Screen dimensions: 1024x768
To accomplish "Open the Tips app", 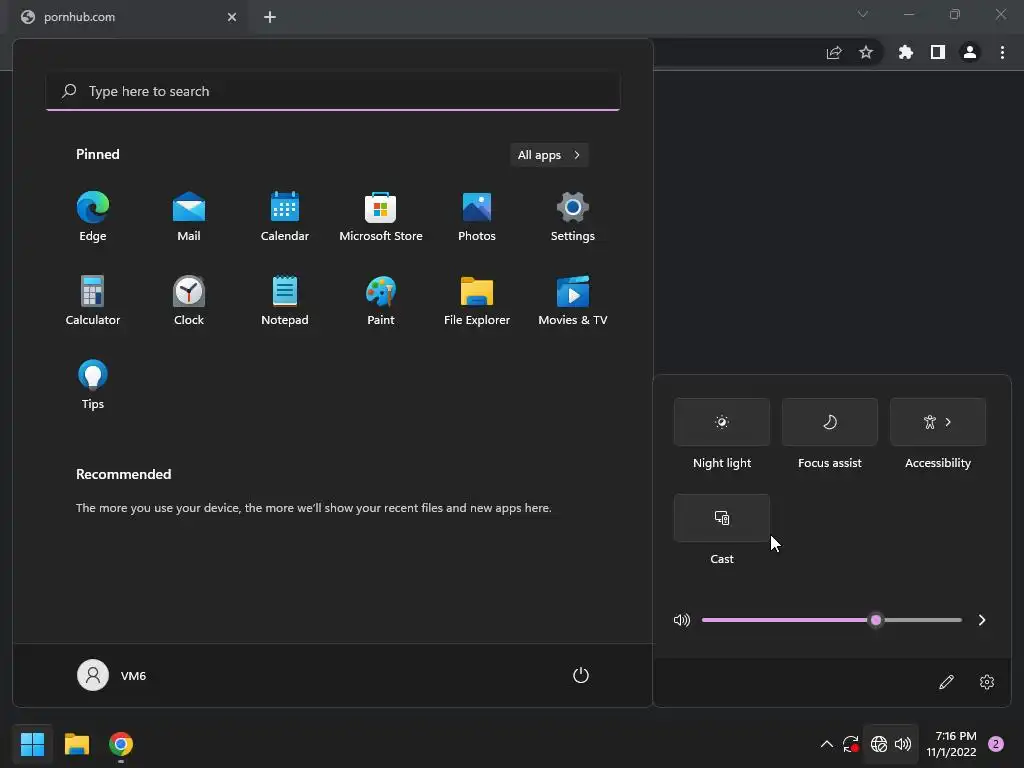I will (93, 385).
